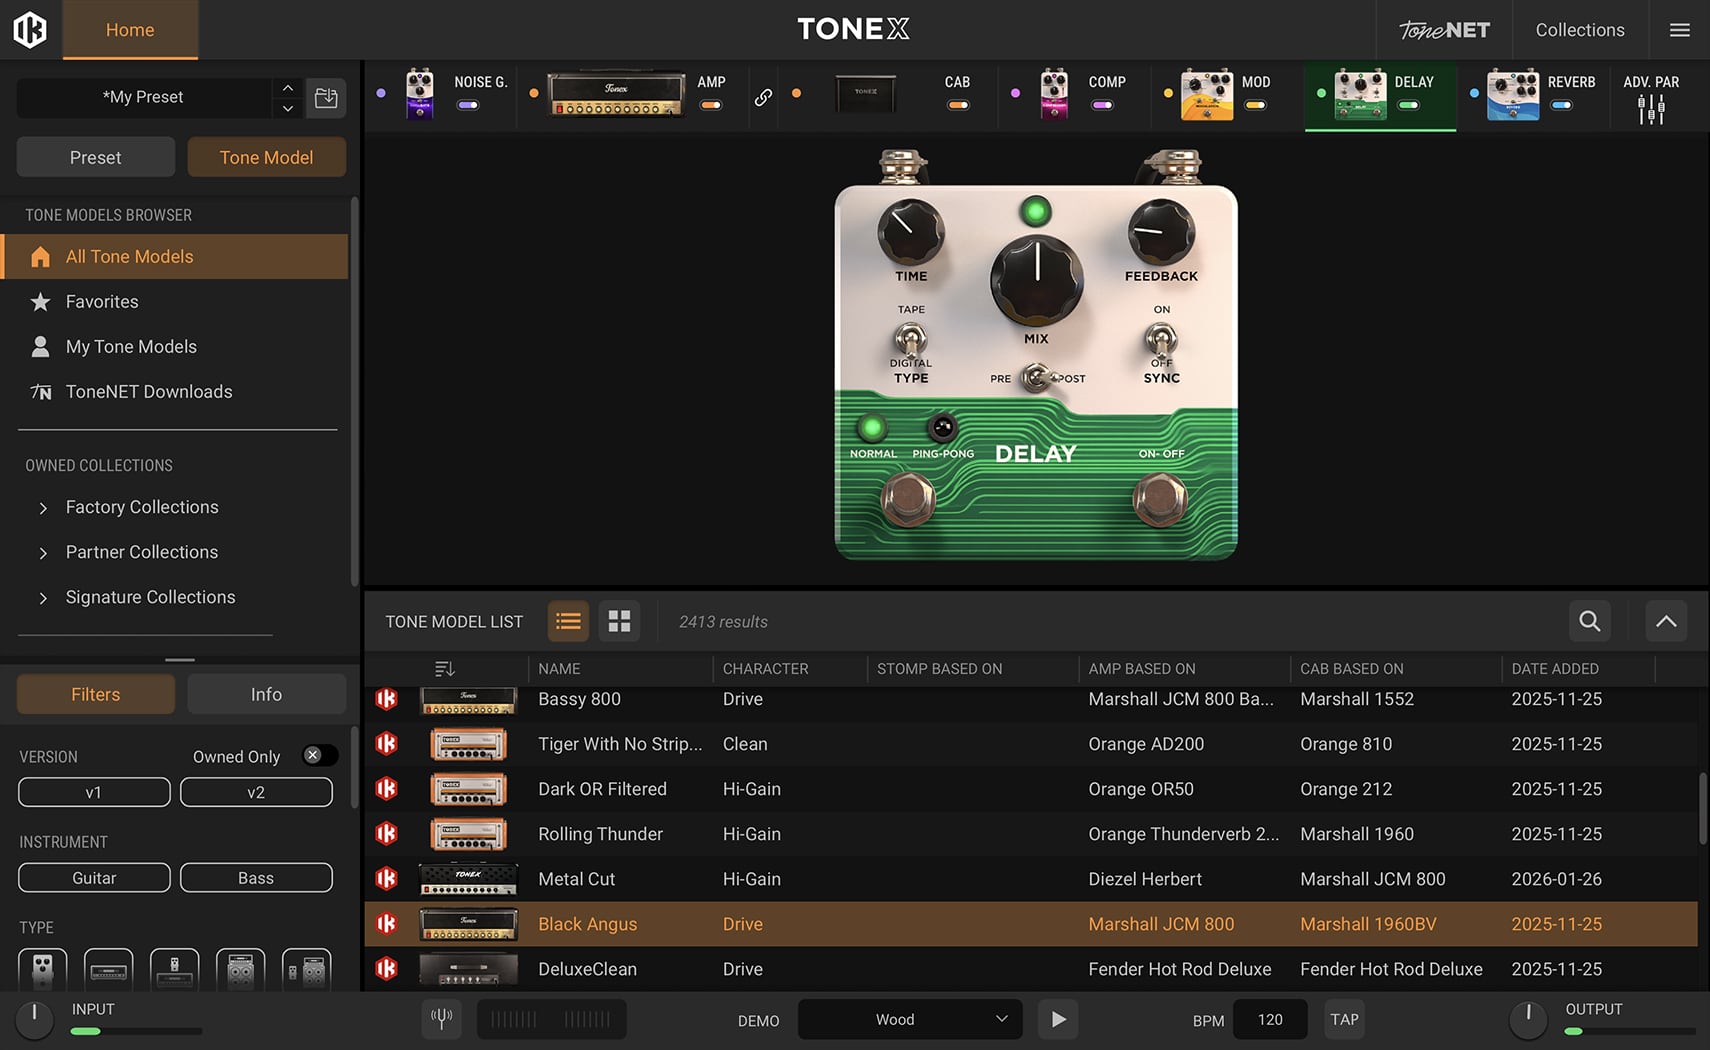Open the Collections tab
1710x1050 pixels.
point(1579,30)
